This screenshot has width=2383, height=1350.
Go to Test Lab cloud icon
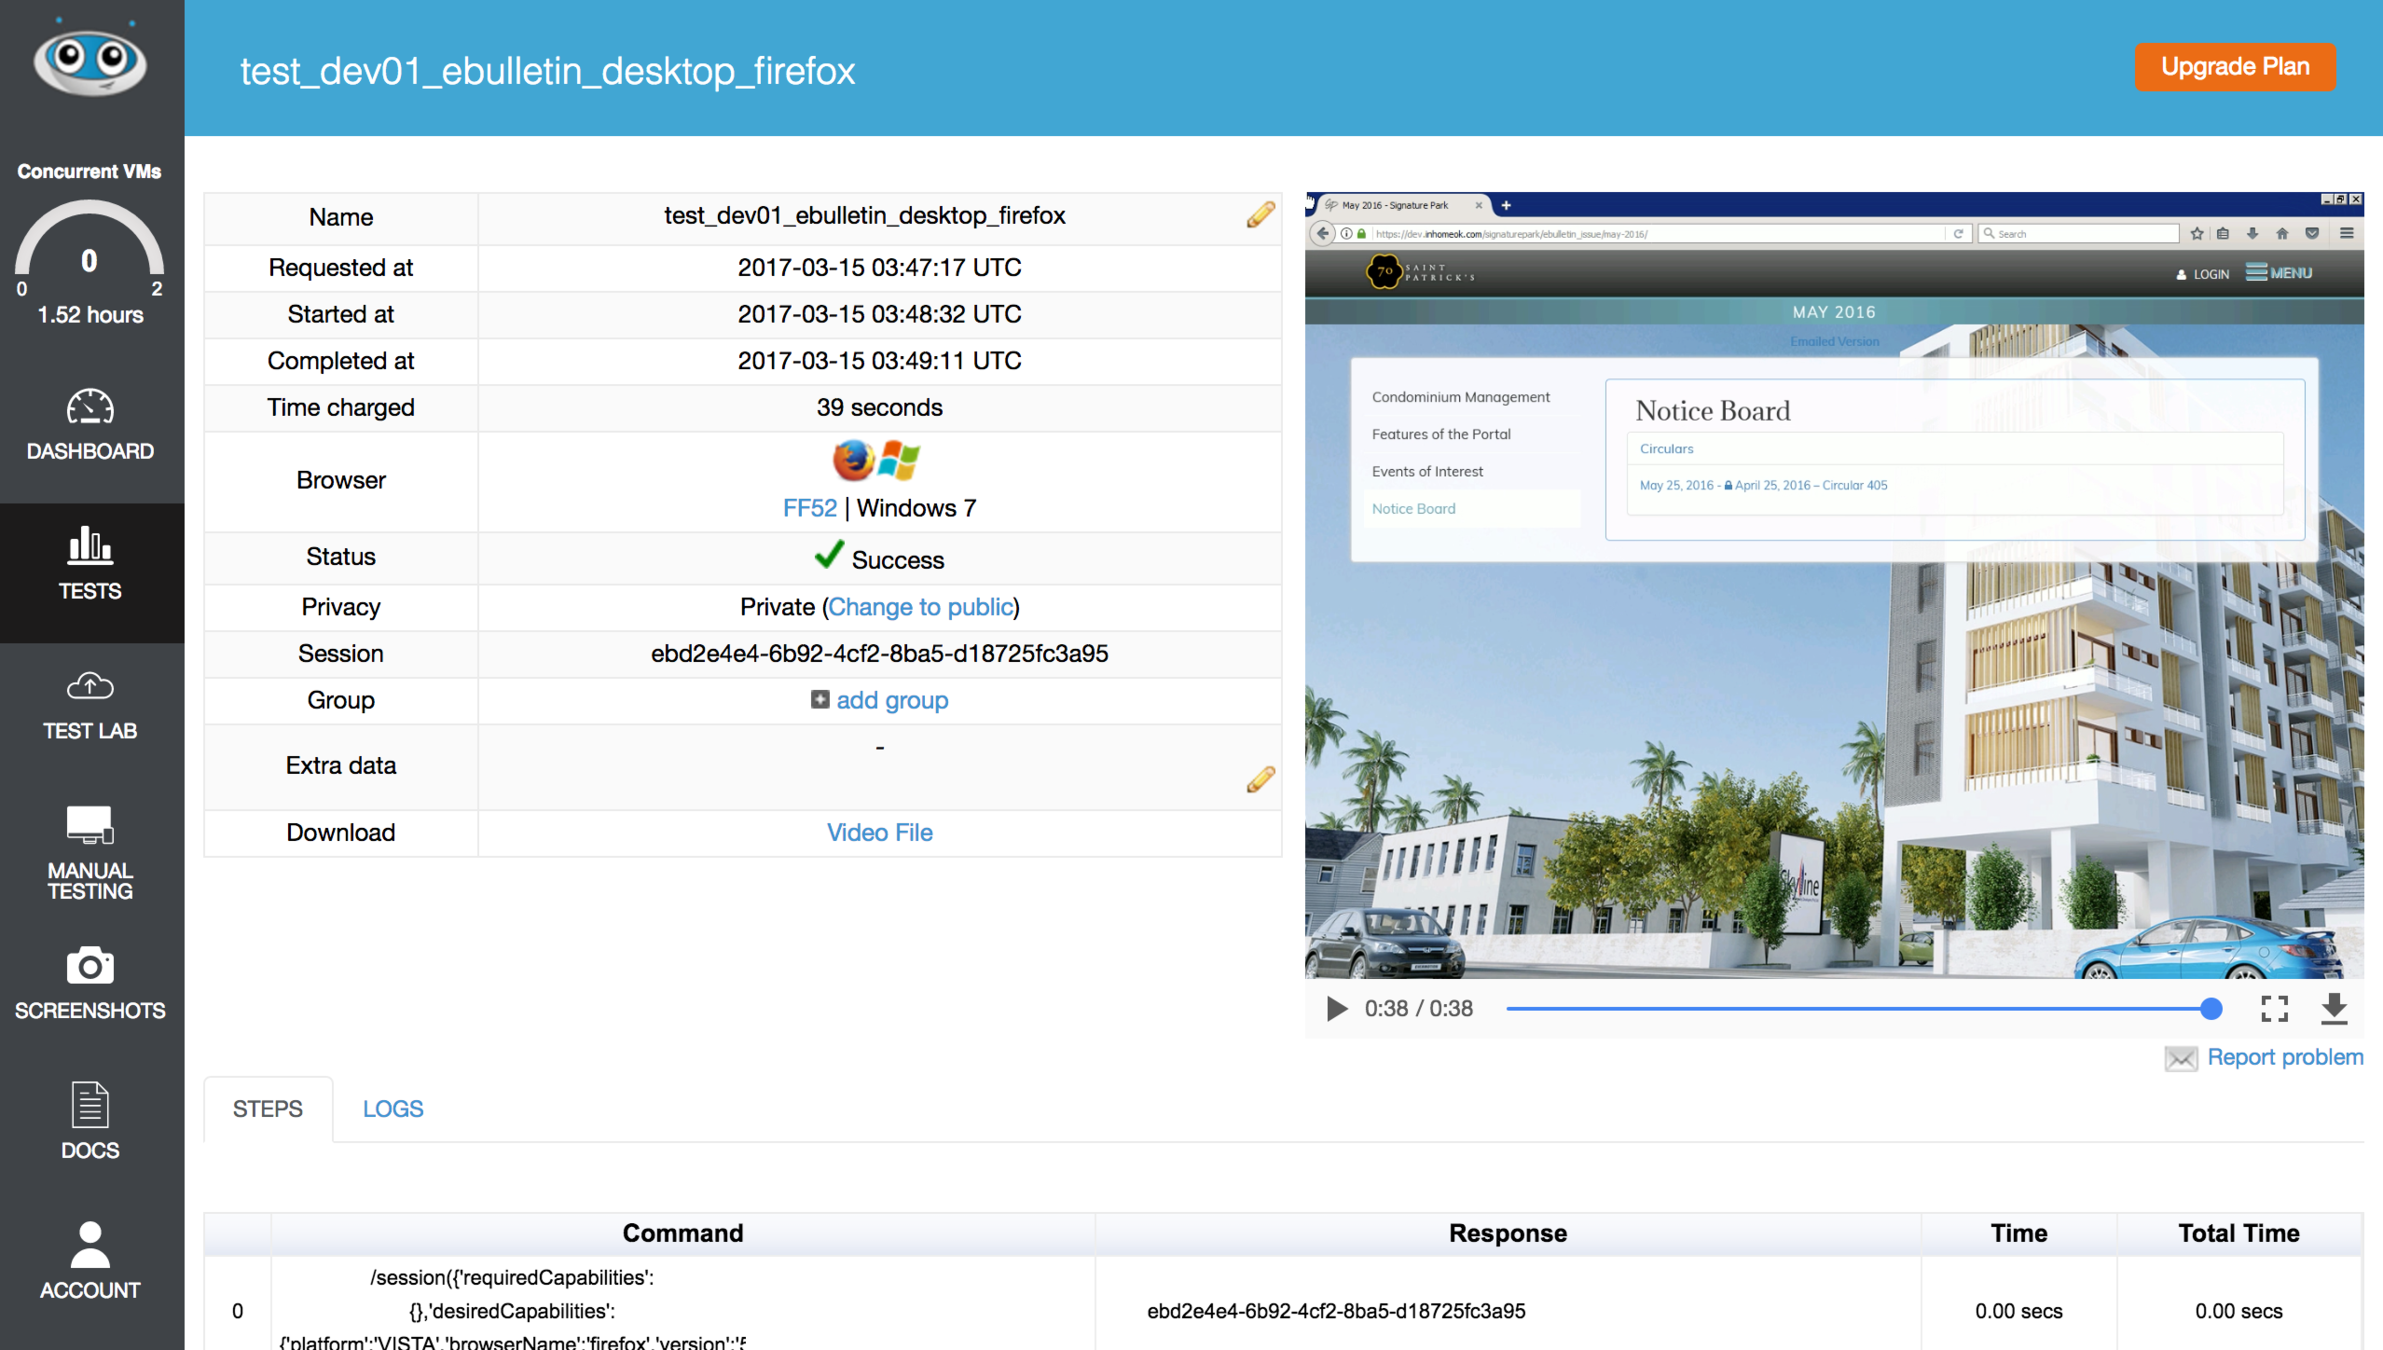90,687
